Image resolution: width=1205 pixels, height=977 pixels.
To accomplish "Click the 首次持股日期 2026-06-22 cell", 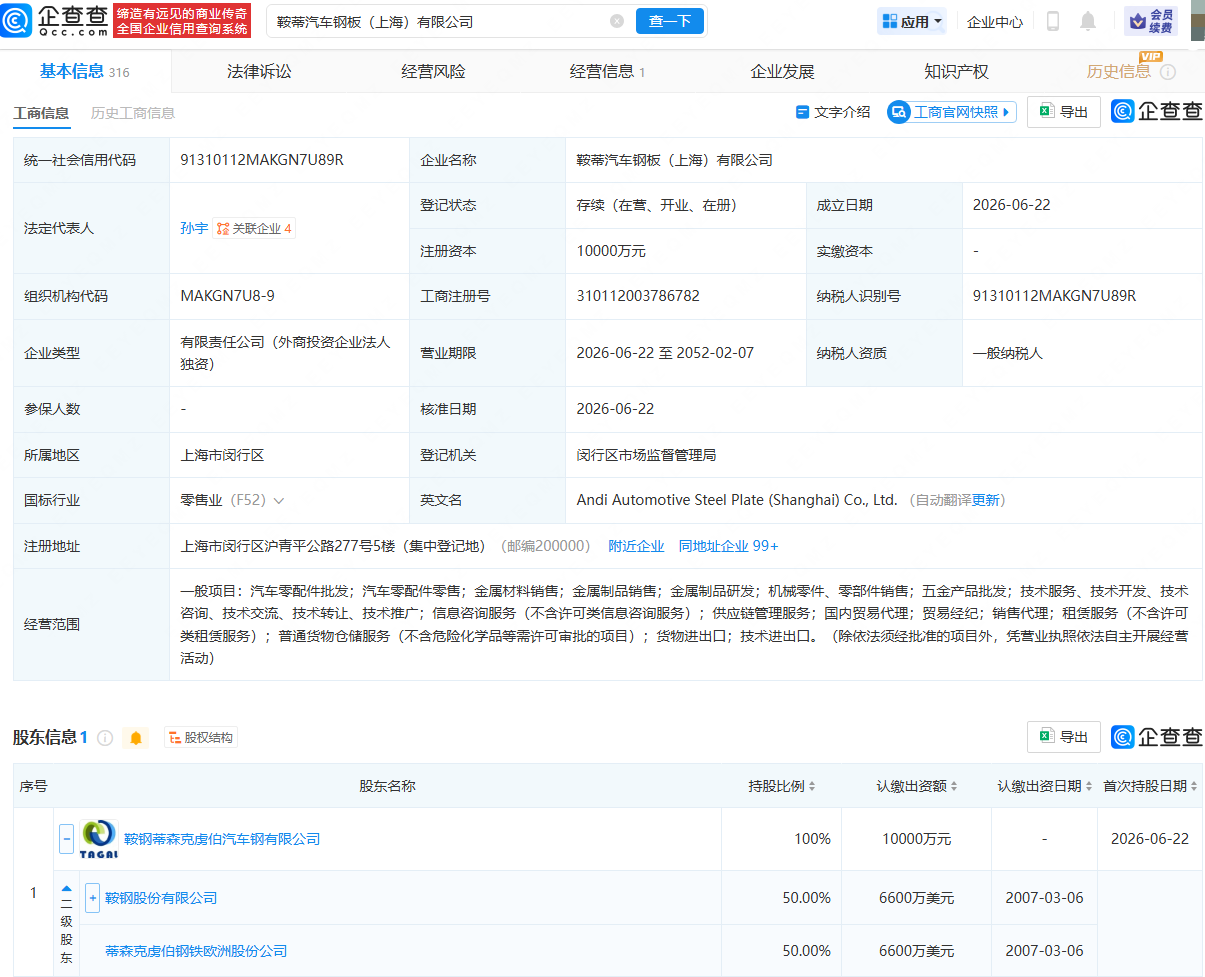I will coord(1150,839).
